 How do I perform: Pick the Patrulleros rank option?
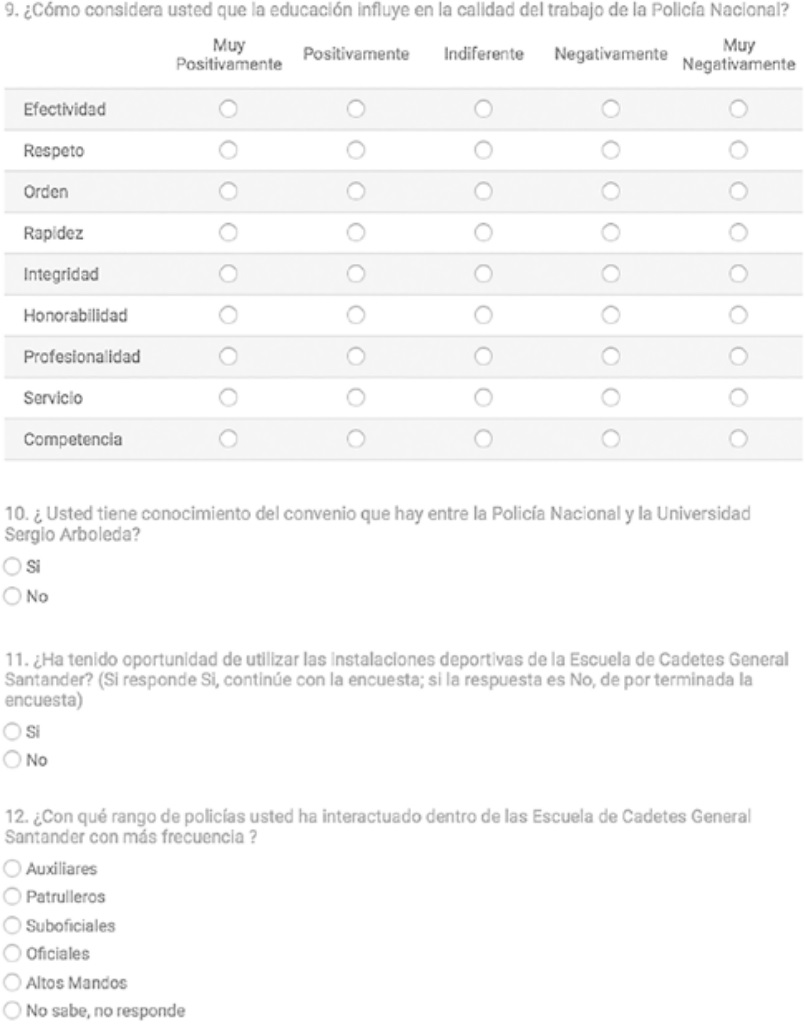click(x=12, y=897)
